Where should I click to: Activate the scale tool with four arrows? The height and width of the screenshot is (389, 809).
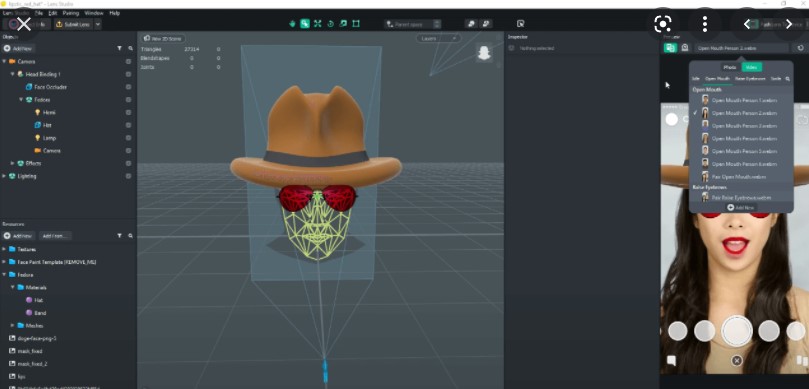click(x=318, y=24)
